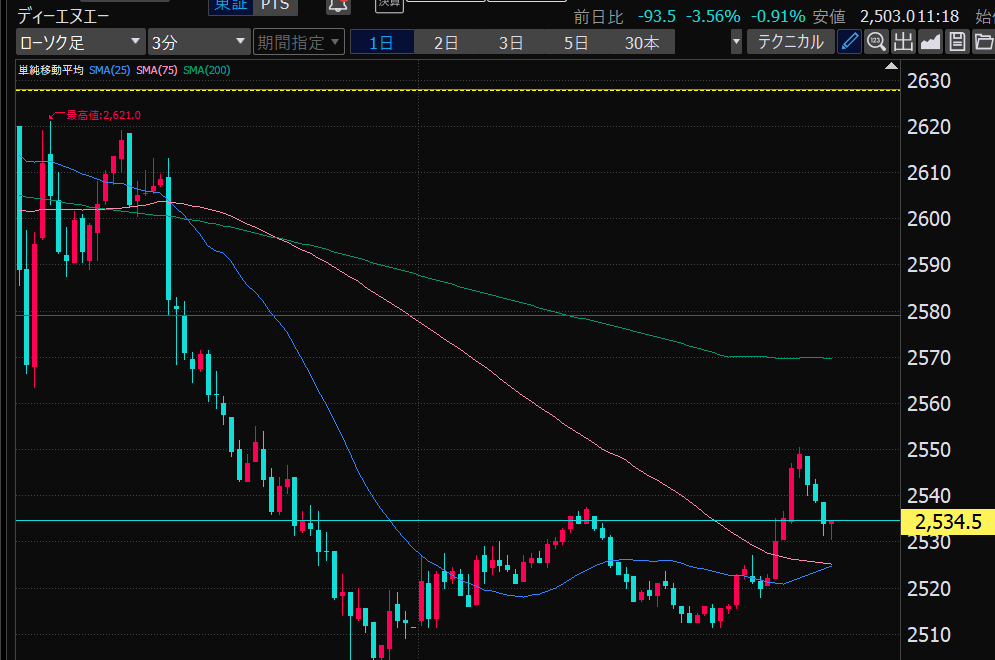Click the magnifier value-search icon
This screenshot has width=995, height=660.
coord(876,42)
